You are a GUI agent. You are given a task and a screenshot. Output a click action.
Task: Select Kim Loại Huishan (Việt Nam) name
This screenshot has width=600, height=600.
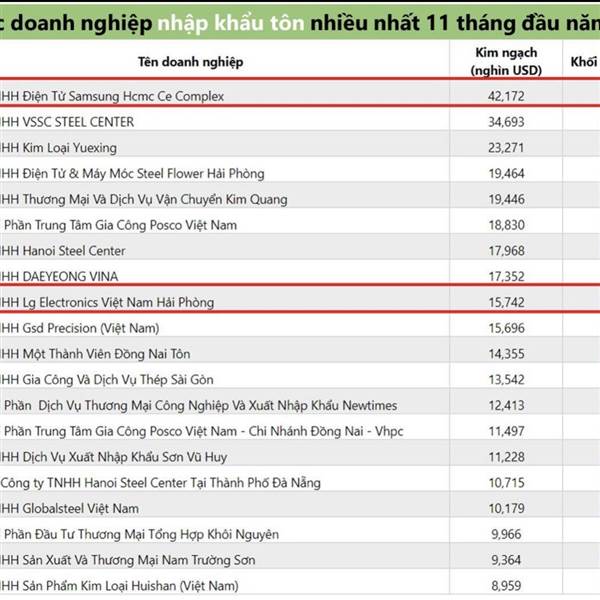[119, 586]
